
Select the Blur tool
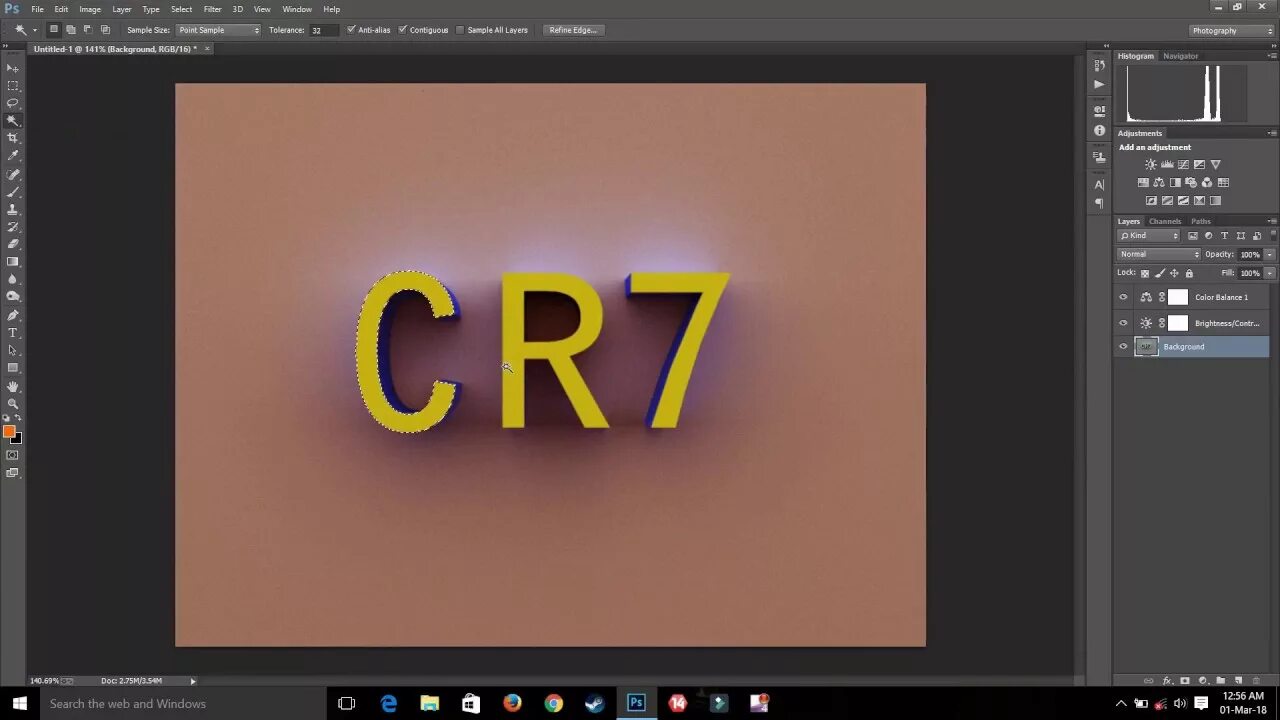pos(13,279)
